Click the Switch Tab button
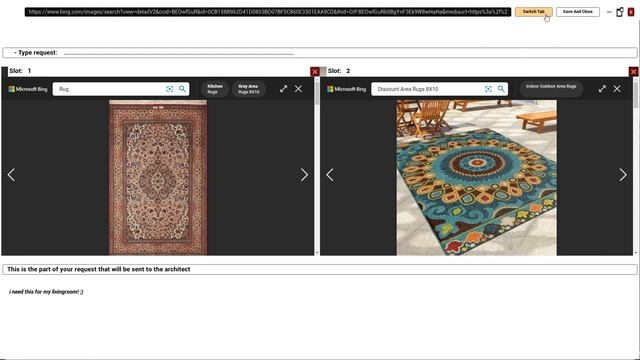The width and height of the screenshot is (640, 360). pyautogui.click(x=533, y=12)
